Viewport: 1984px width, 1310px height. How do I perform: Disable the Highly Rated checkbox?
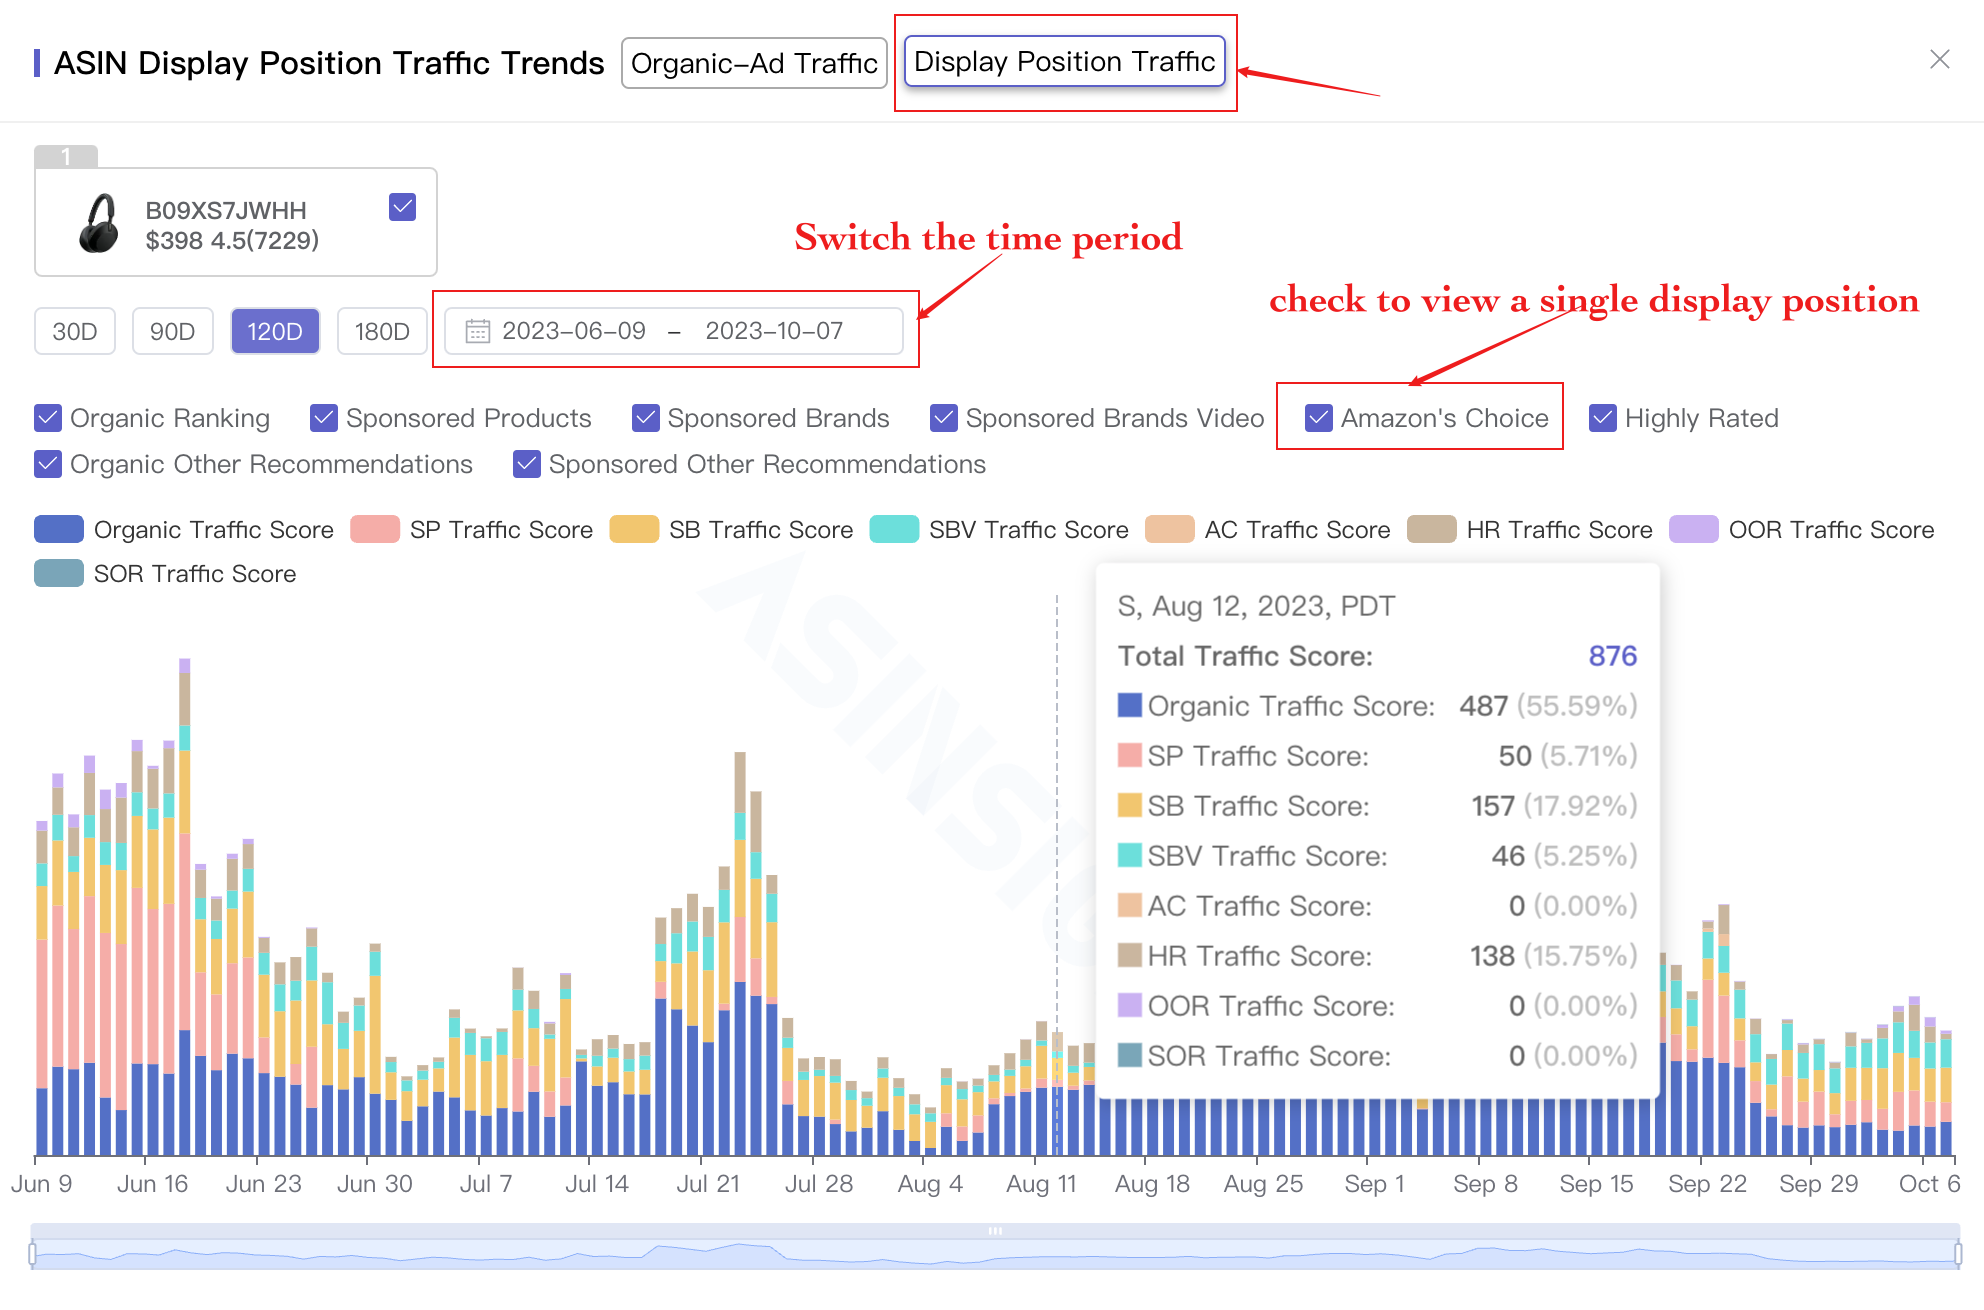click(1602, 417)
